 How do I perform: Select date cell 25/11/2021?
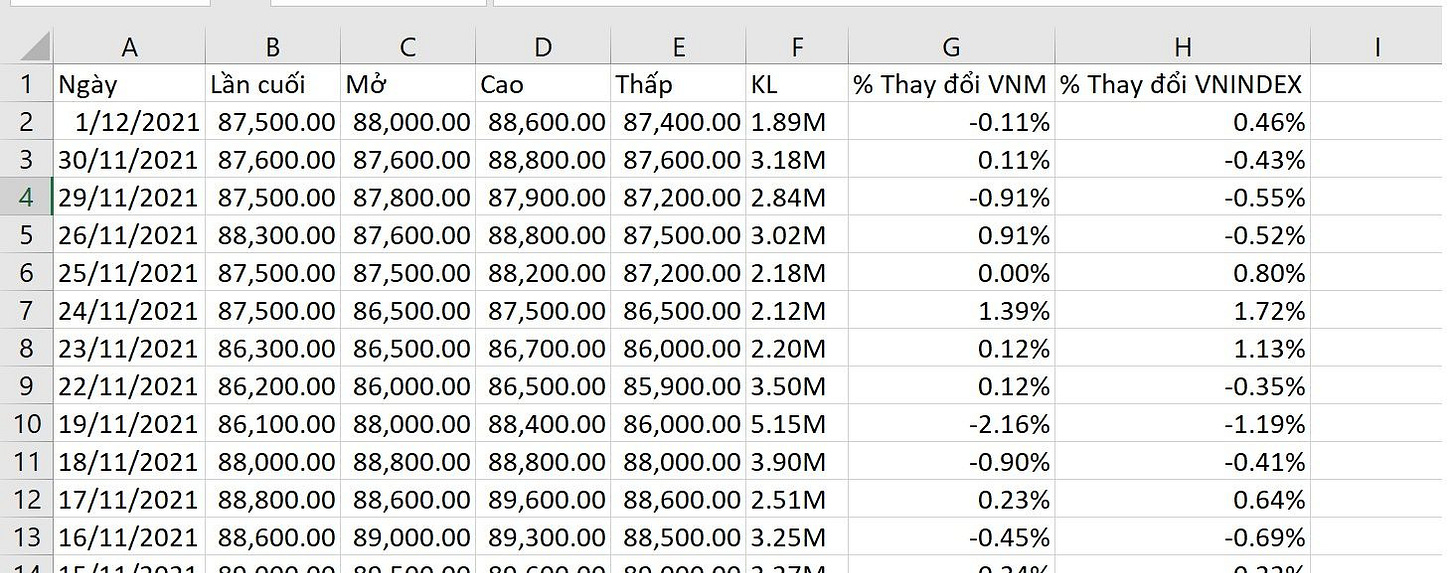(x=129, y=273)
